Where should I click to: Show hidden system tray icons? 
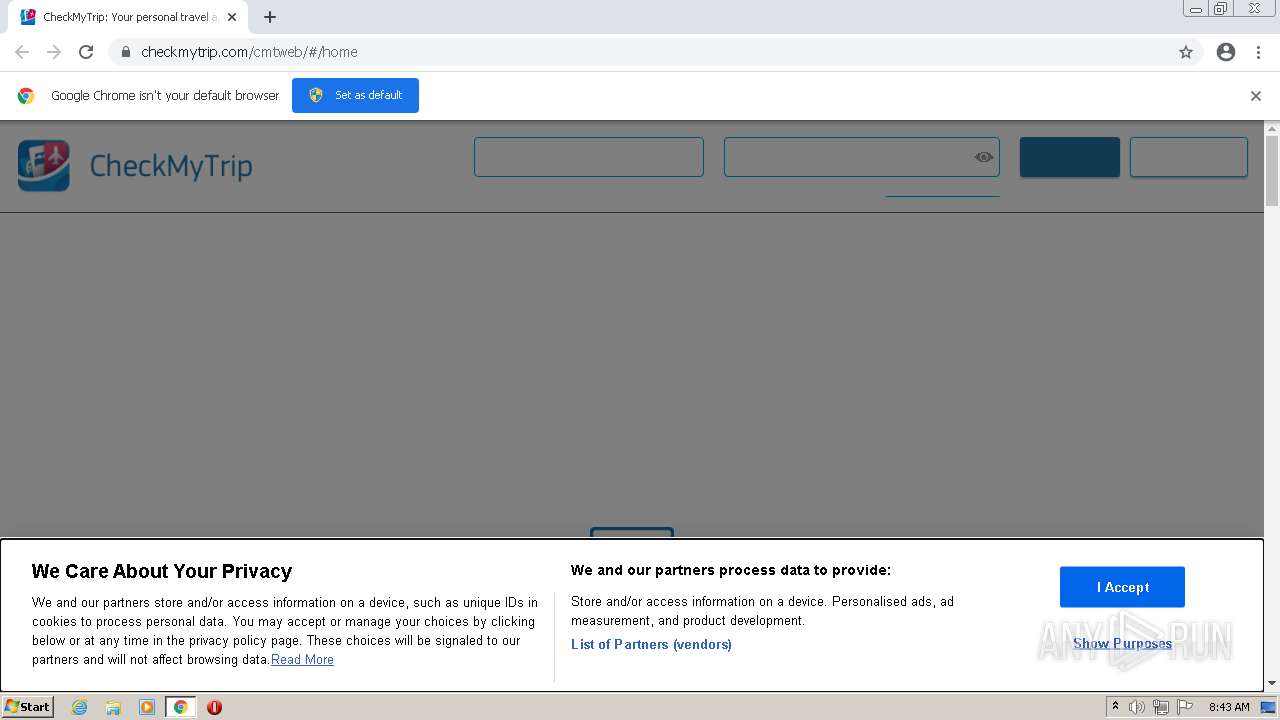[1115, 707]
